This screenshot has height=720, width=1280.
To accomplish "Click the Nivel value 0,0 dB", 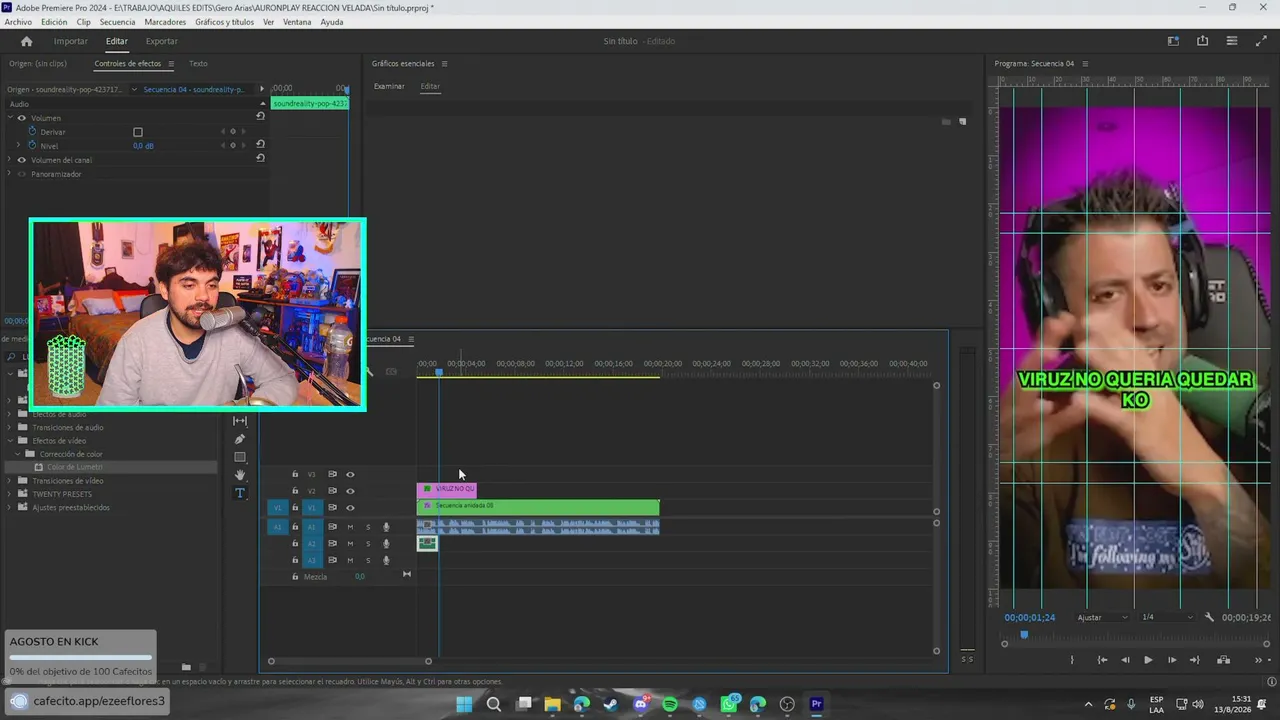I will [143, 146].
